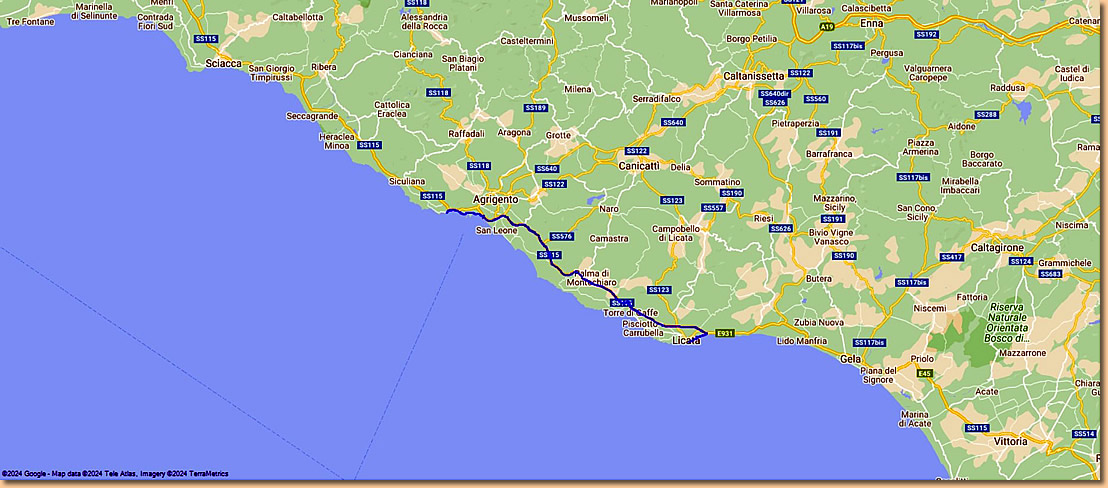
Task: Click the Lido Manfria label
Action: point(801,341)
